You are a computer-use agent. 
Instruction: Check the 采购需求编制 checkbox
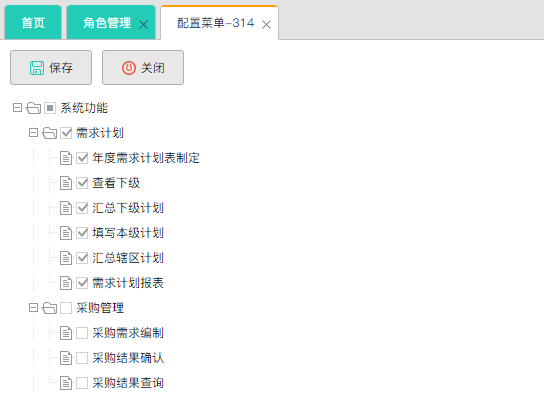82,333
